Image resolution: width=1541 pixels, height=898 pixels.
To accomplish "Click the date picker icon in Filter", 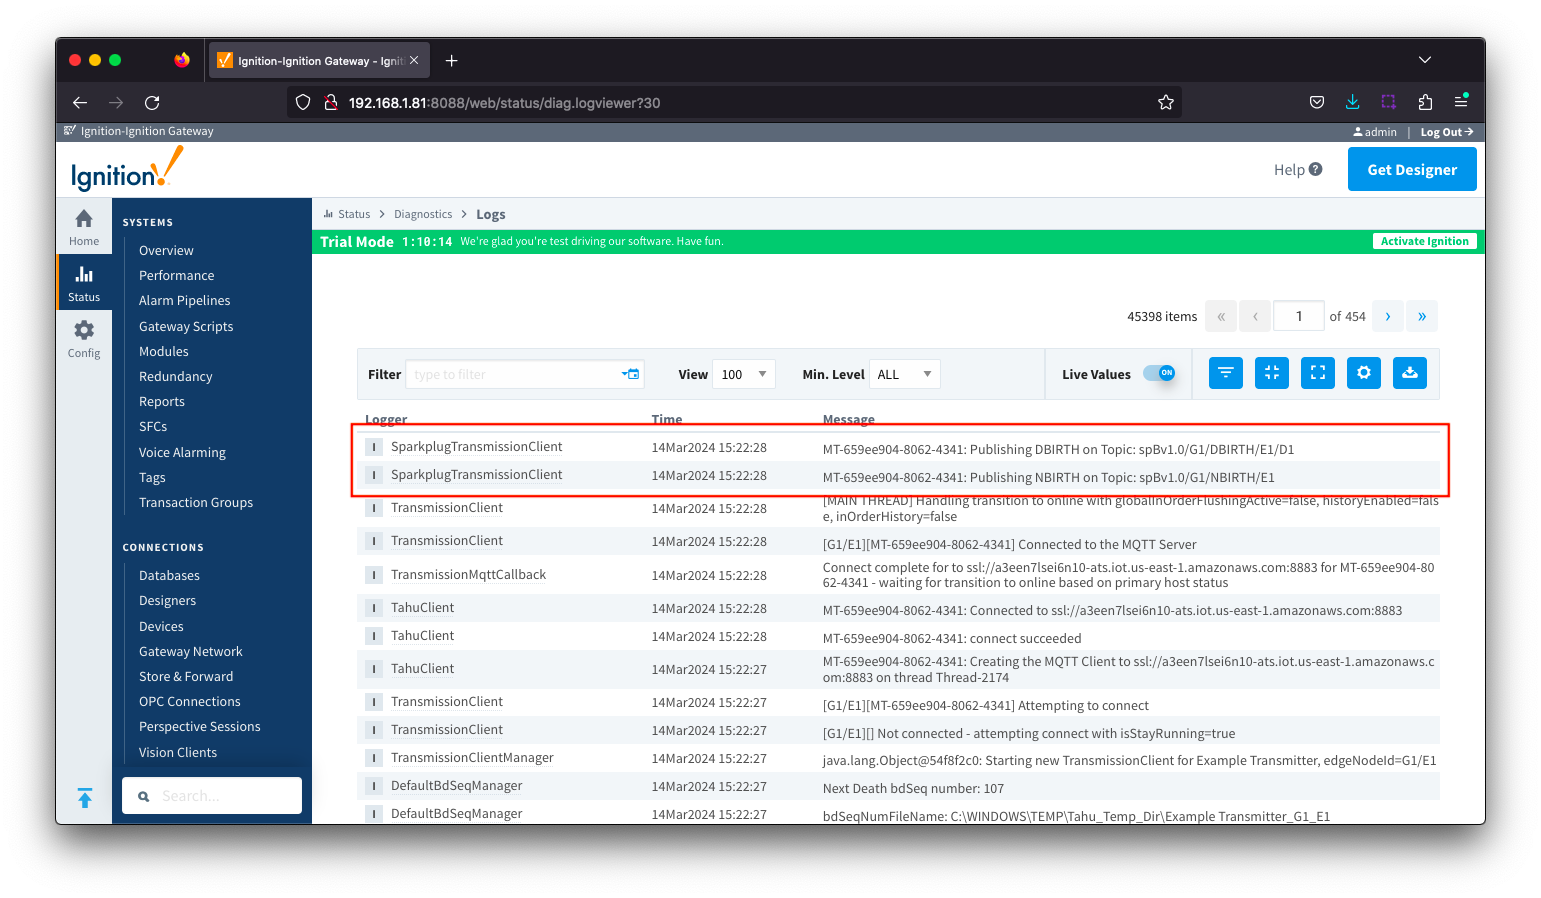I will pos(630,374).
